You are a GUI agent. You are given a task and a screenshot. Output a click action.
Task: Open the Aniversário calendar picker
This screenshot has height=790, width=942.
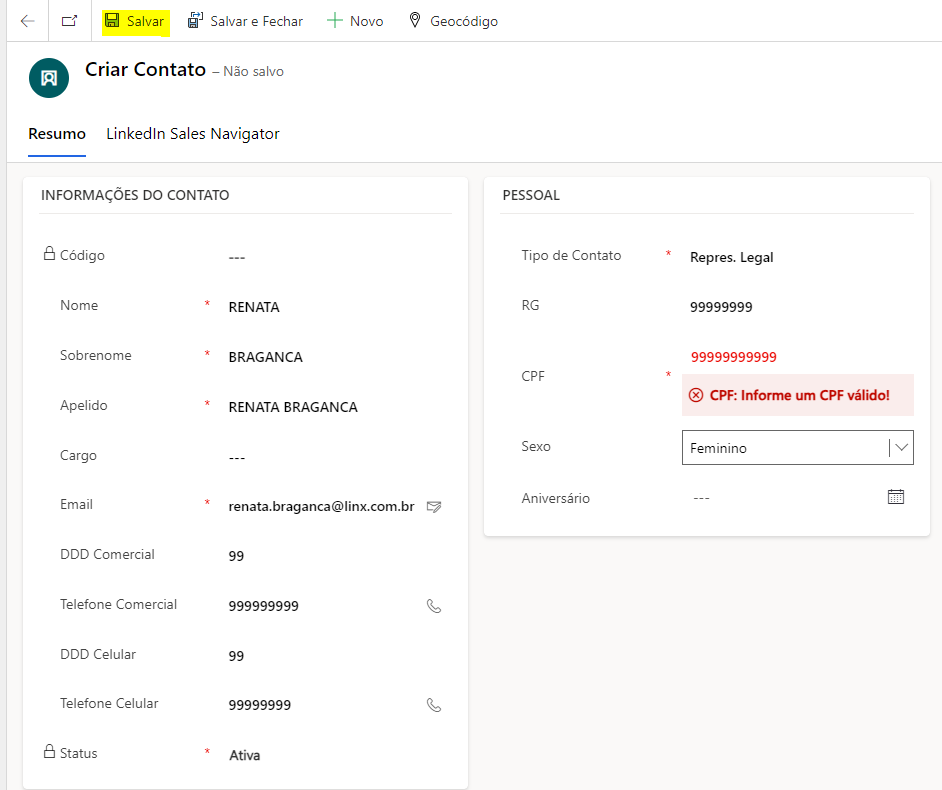click(896, 497)
